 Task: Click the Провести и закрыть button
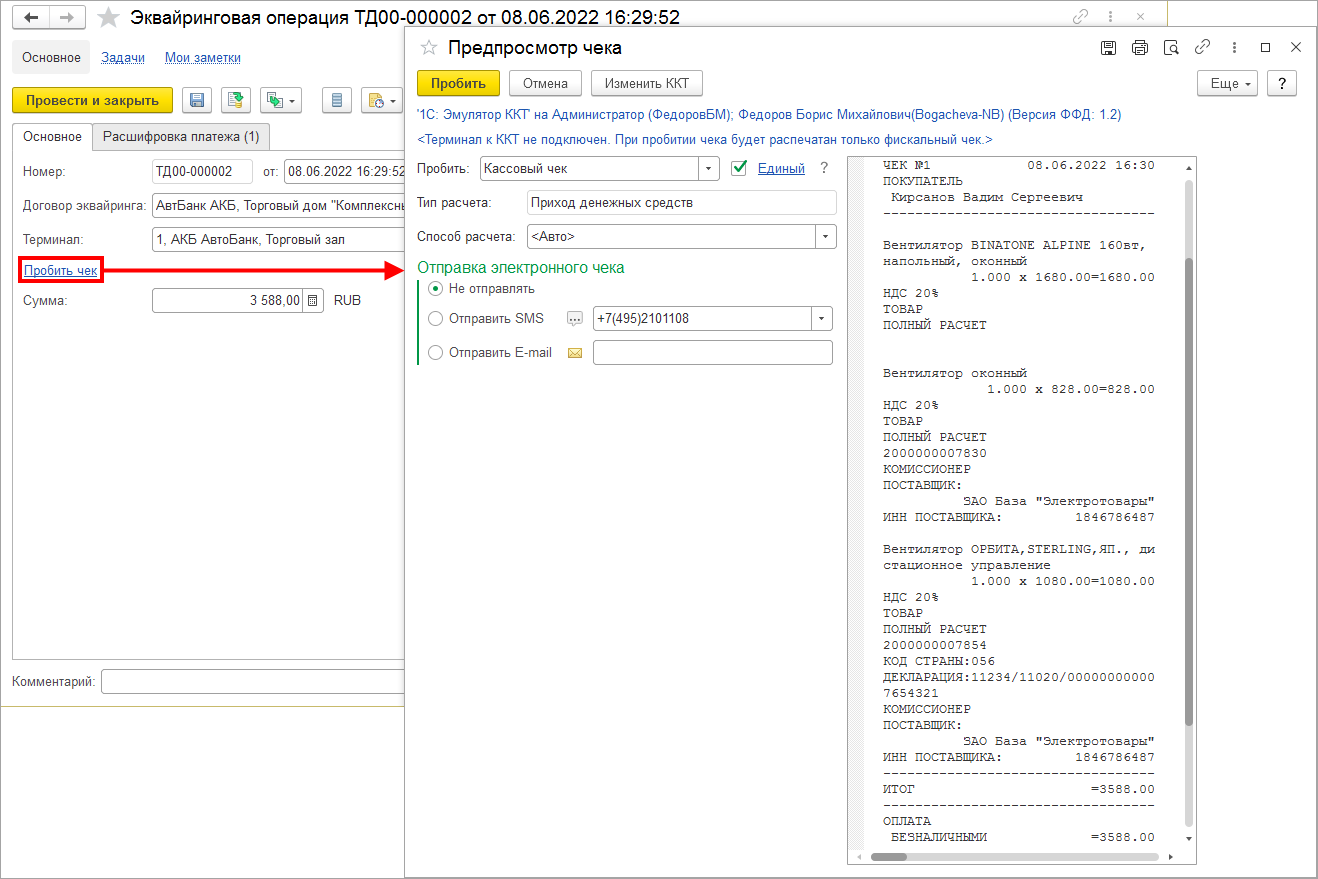pos(92,100)
